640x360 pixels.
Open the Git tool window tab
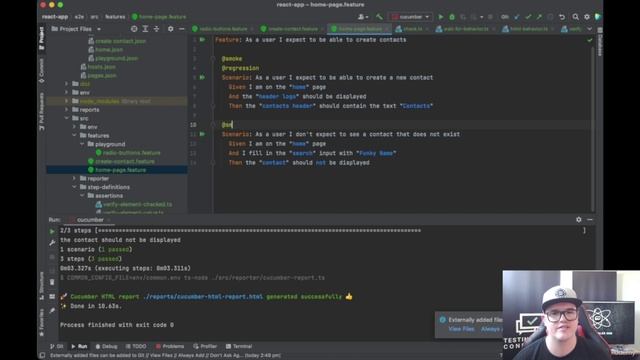(57, 346)
